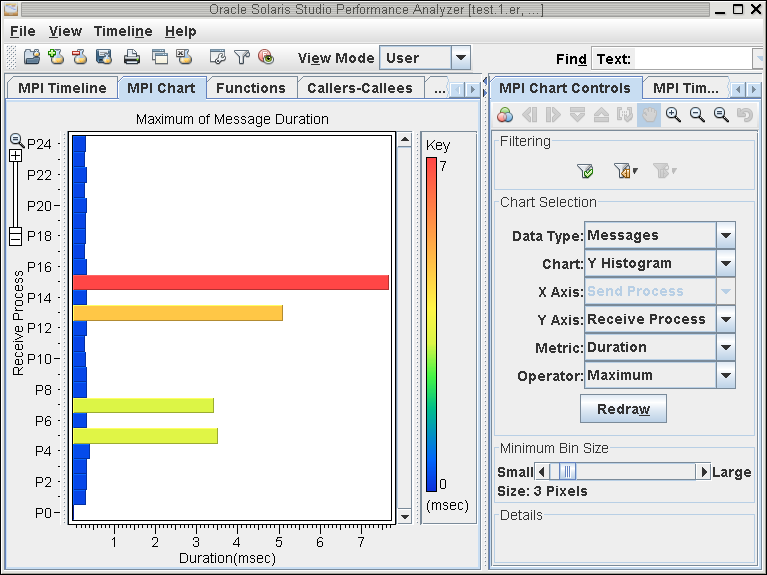Switch to the Callers-Callees tab
Image resolution: width=767 pixels, height=575 pixels.
coord(360,88)
